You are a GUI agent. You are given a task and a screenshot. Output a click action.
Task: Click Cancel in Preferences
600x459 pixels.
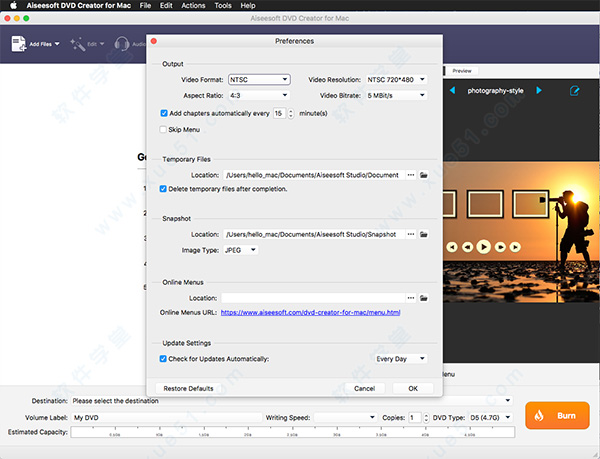(x=364, y=388)
